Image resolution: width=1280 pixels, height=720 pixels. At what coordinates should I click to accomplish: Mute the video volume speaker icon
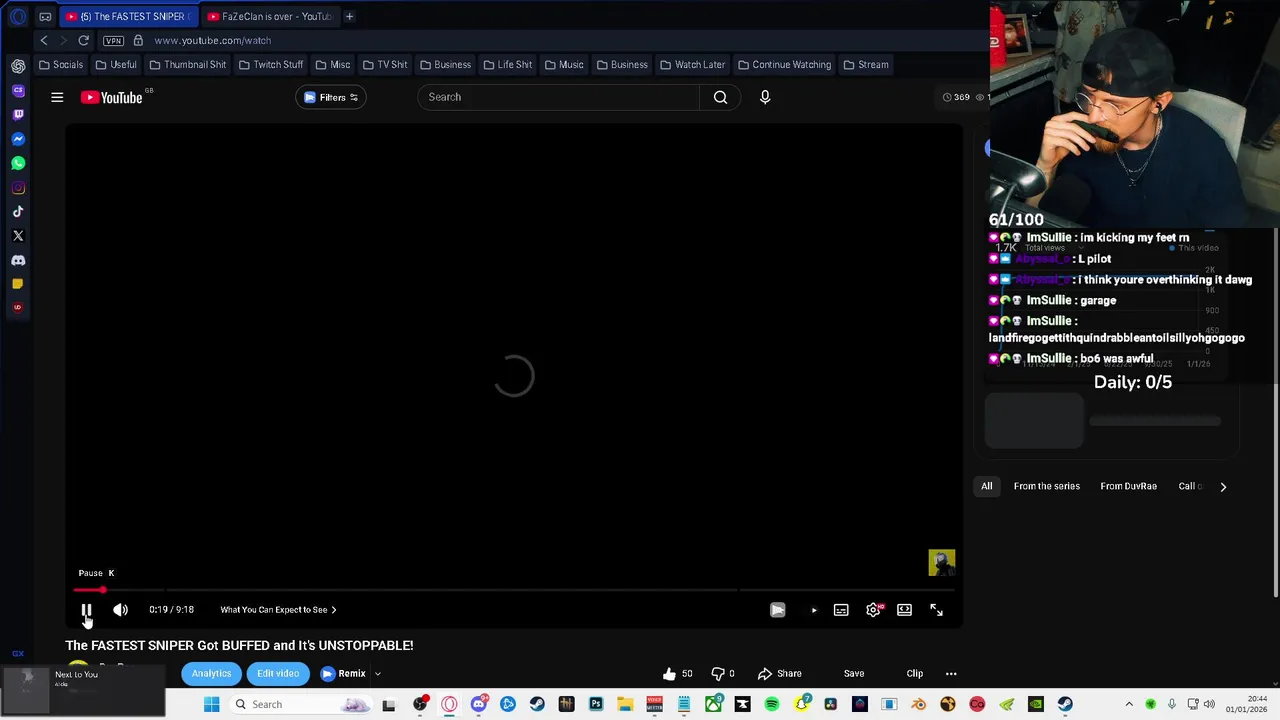pyautogui.click(x=120, y=610)
